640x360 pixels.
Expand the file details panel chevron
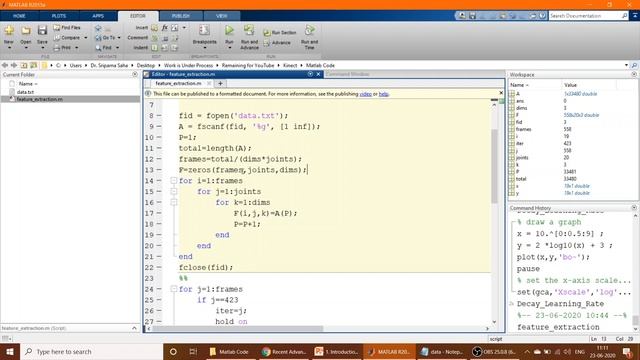click(134, 328)
